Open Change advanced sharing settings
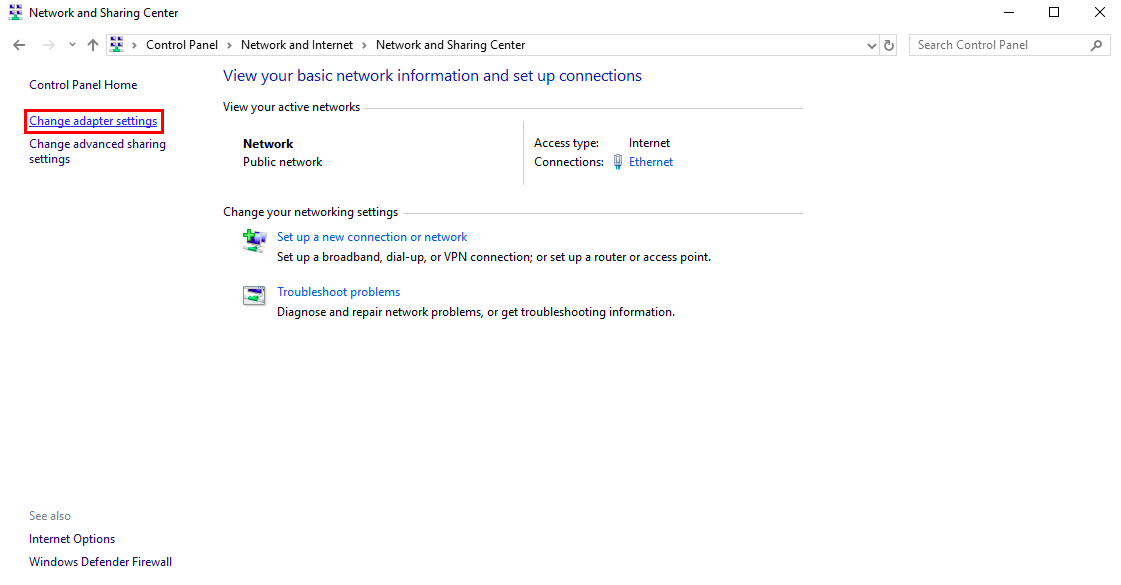1121x585 pixels. tap(97, 152)
